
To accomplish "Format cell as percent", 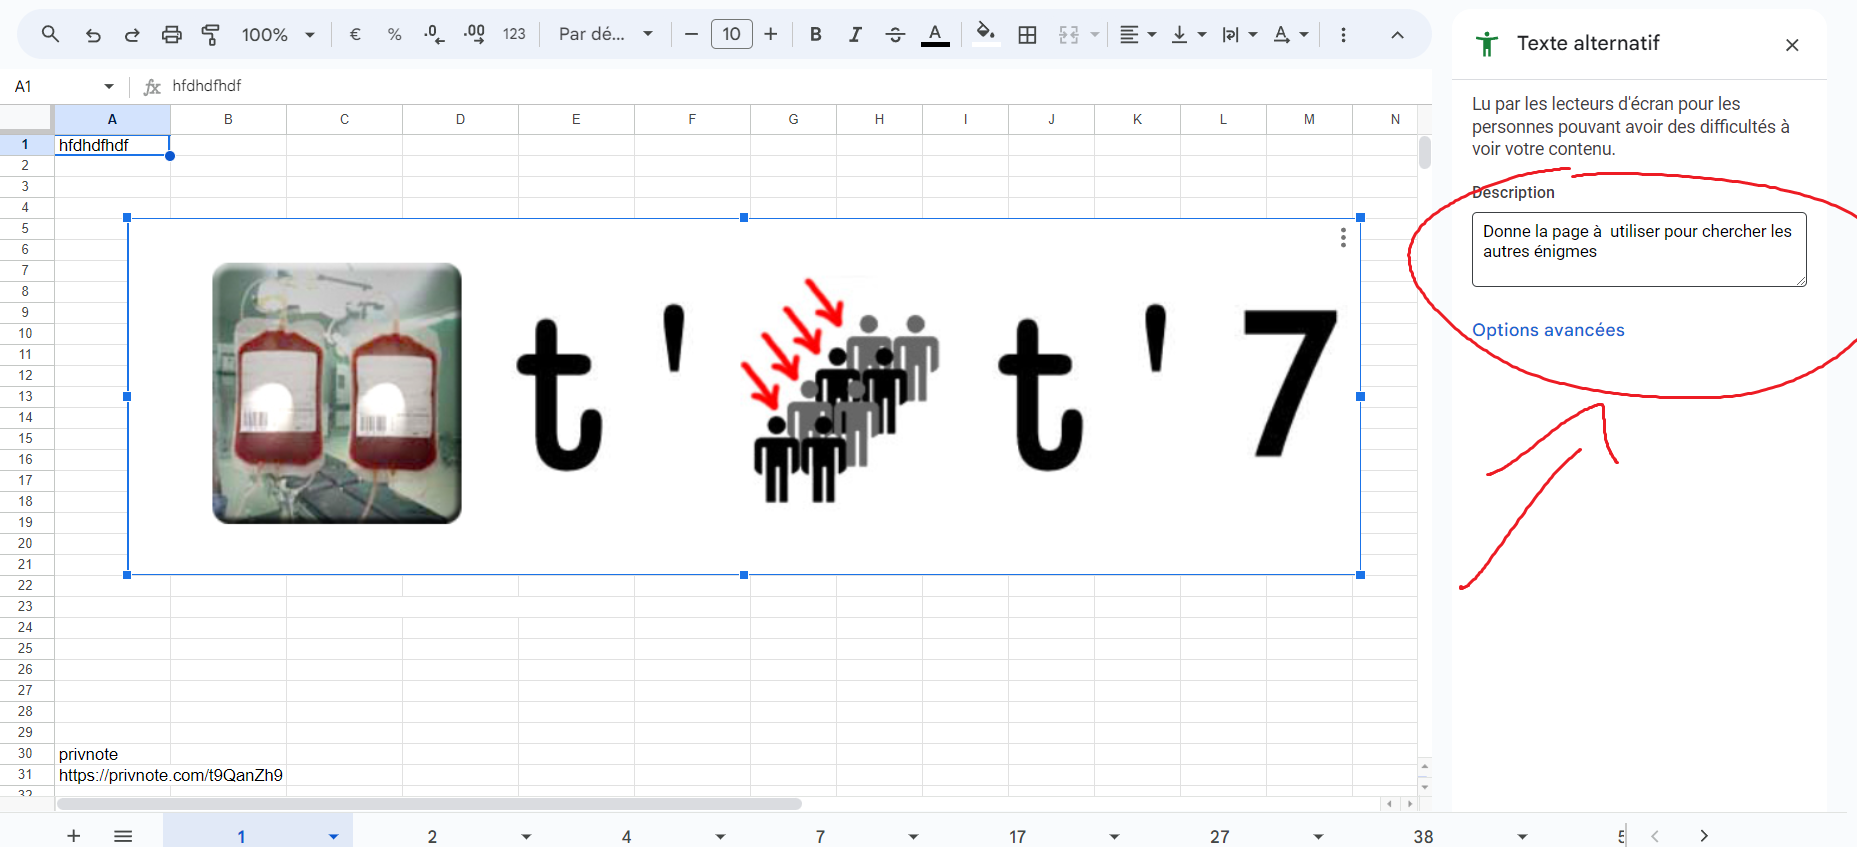I will [395, 34].
